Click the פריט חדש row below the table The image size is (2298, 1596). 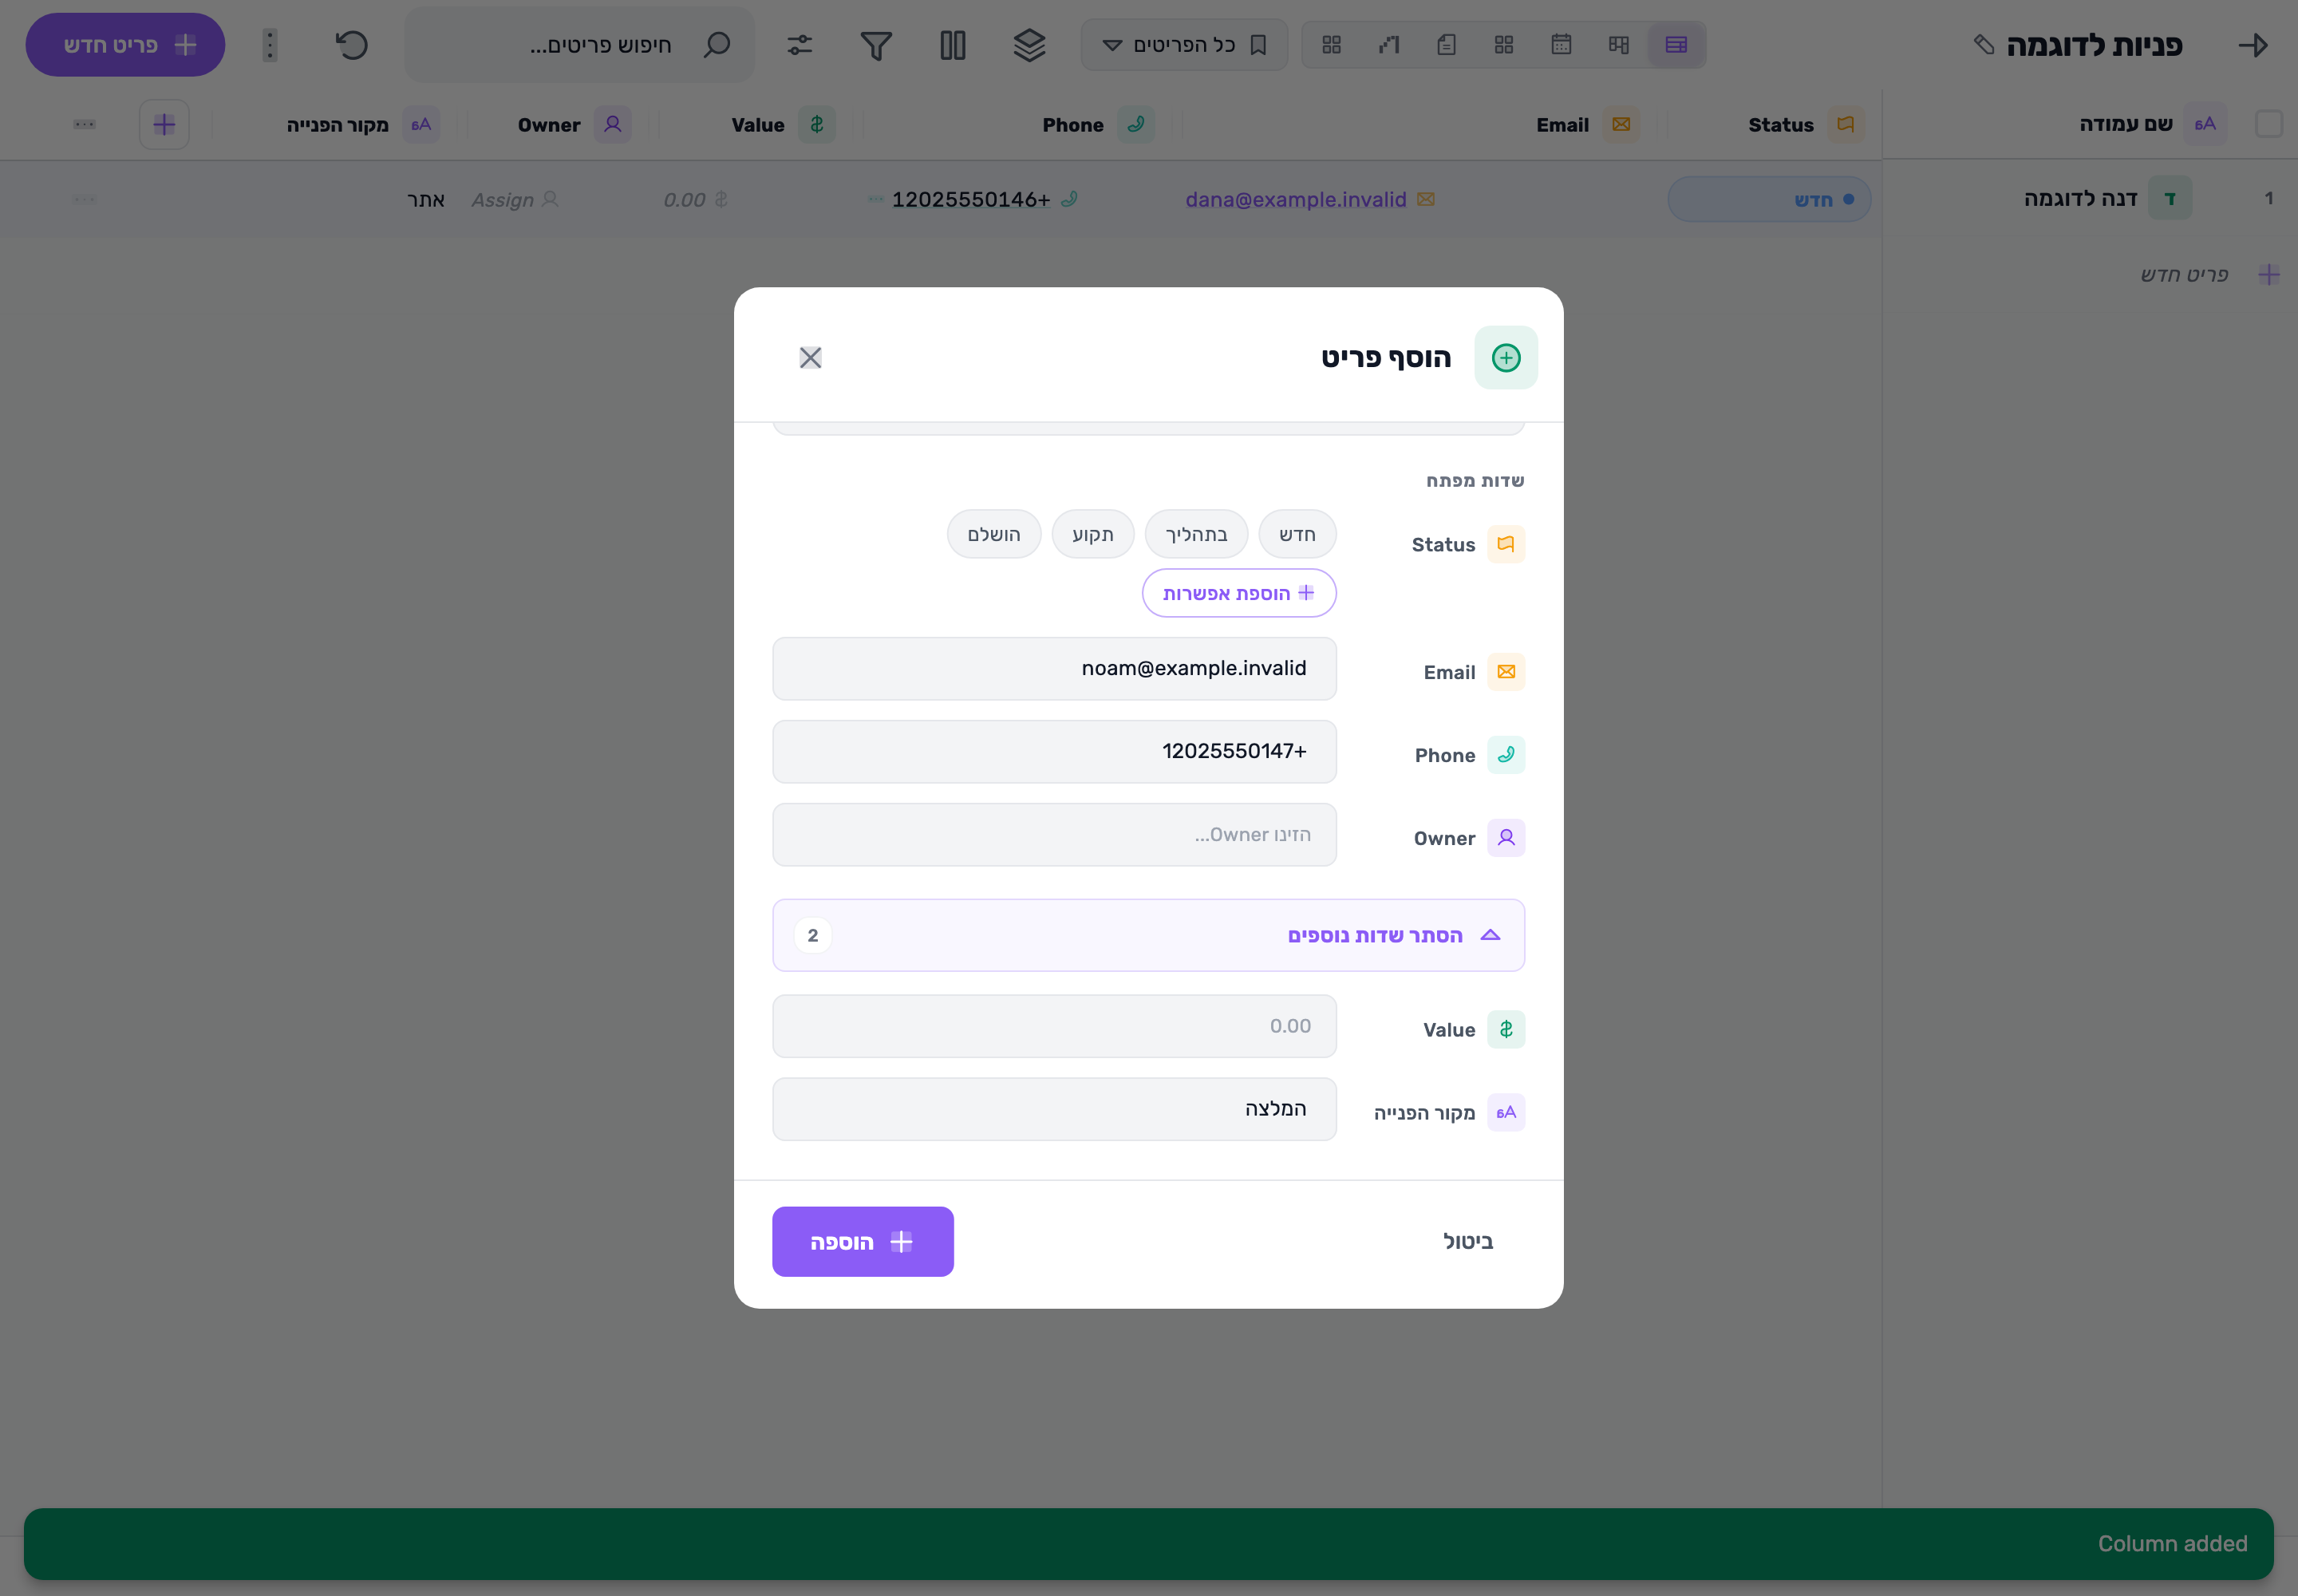click(x=2183, y=275)
